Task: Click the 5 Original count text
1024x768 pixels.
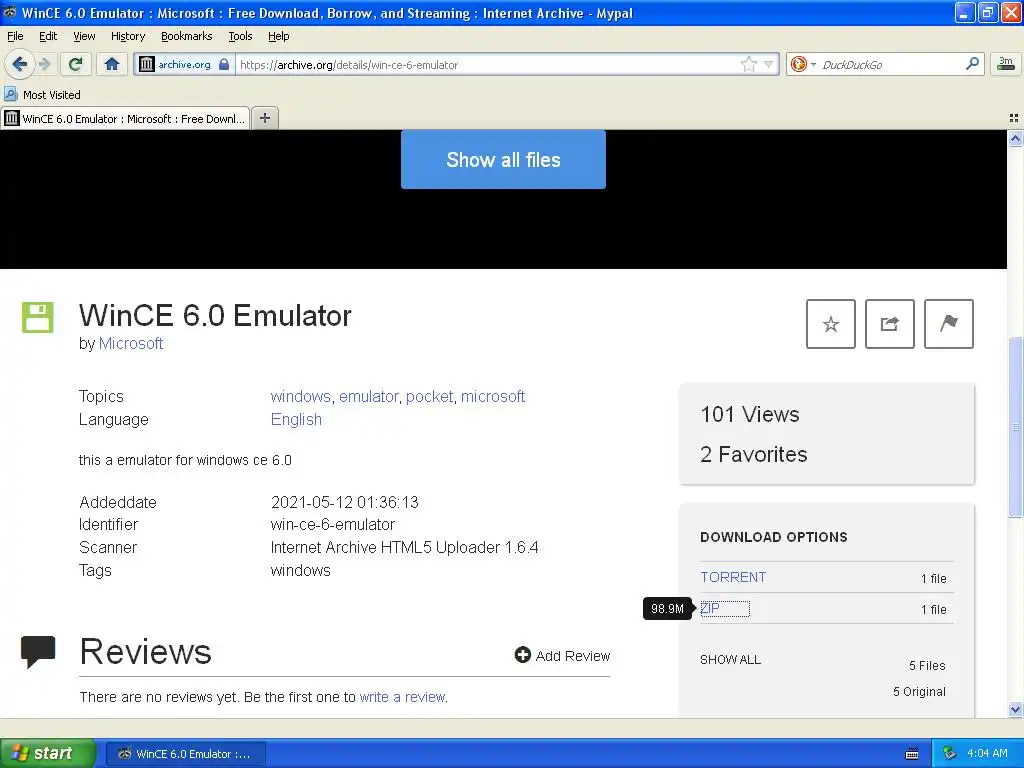Action: coord(919,692)
